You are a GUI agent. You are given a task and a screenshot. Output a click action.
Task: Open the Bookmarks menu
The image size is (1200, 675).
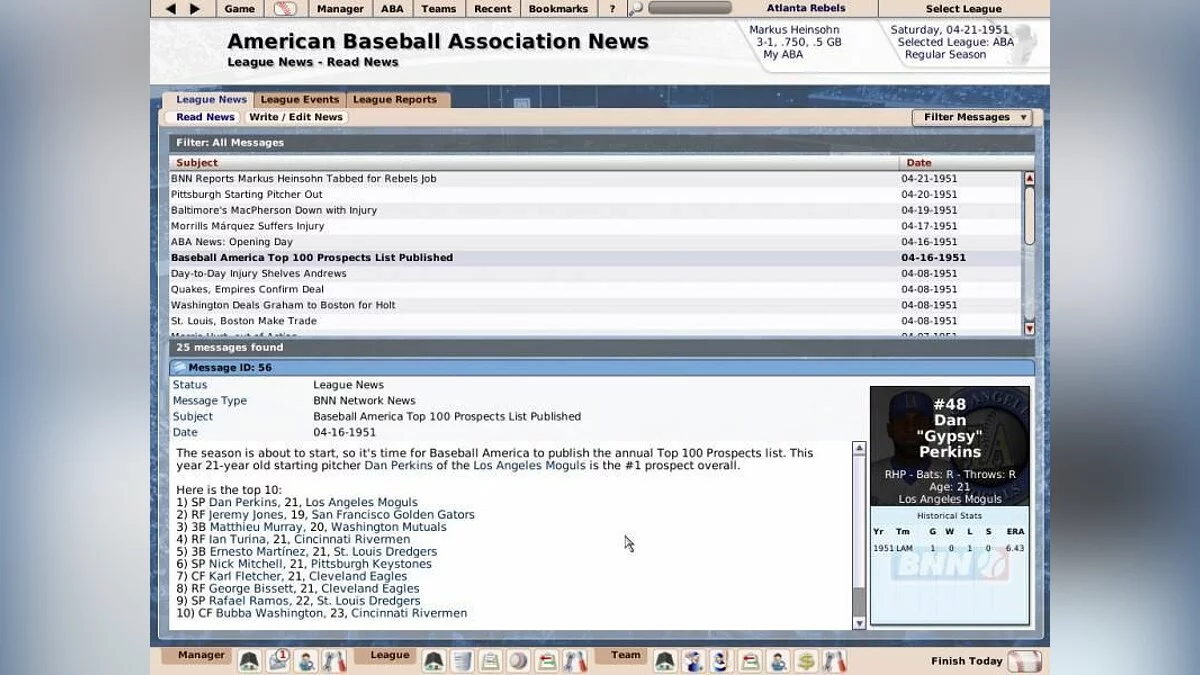(x=558, y=9)
